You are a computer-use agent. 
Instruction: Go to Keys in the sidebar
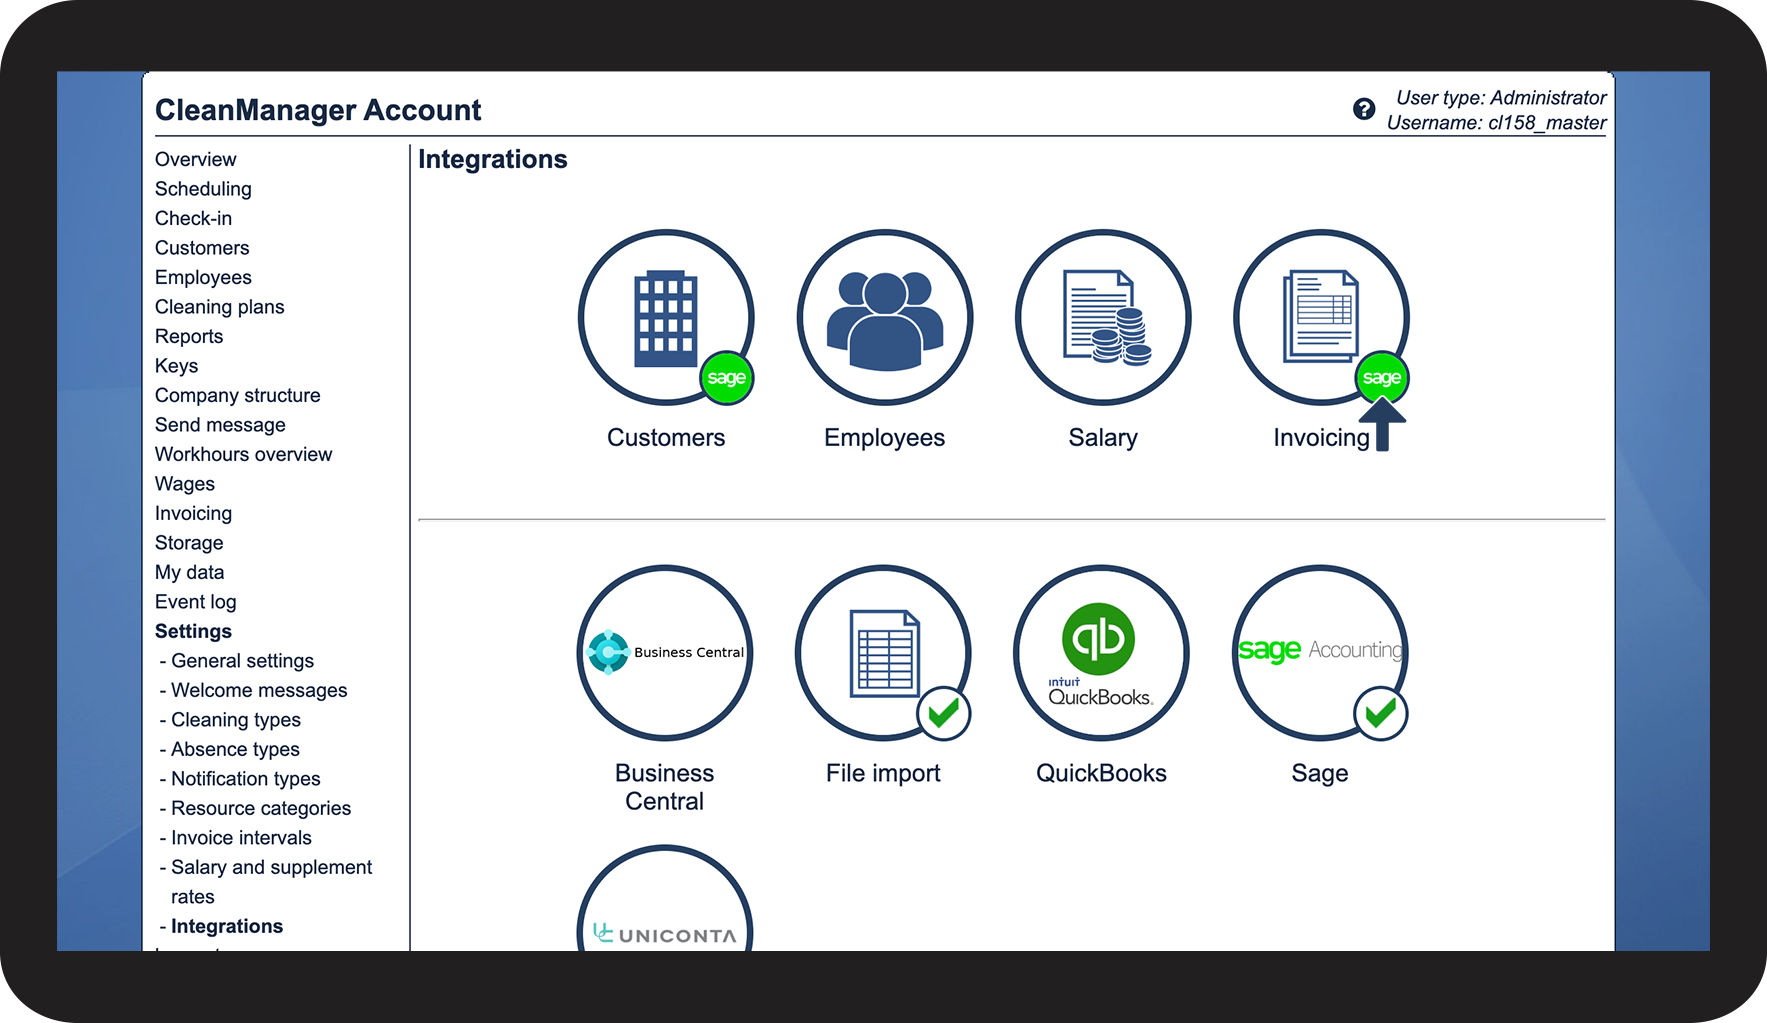[177, 366]
